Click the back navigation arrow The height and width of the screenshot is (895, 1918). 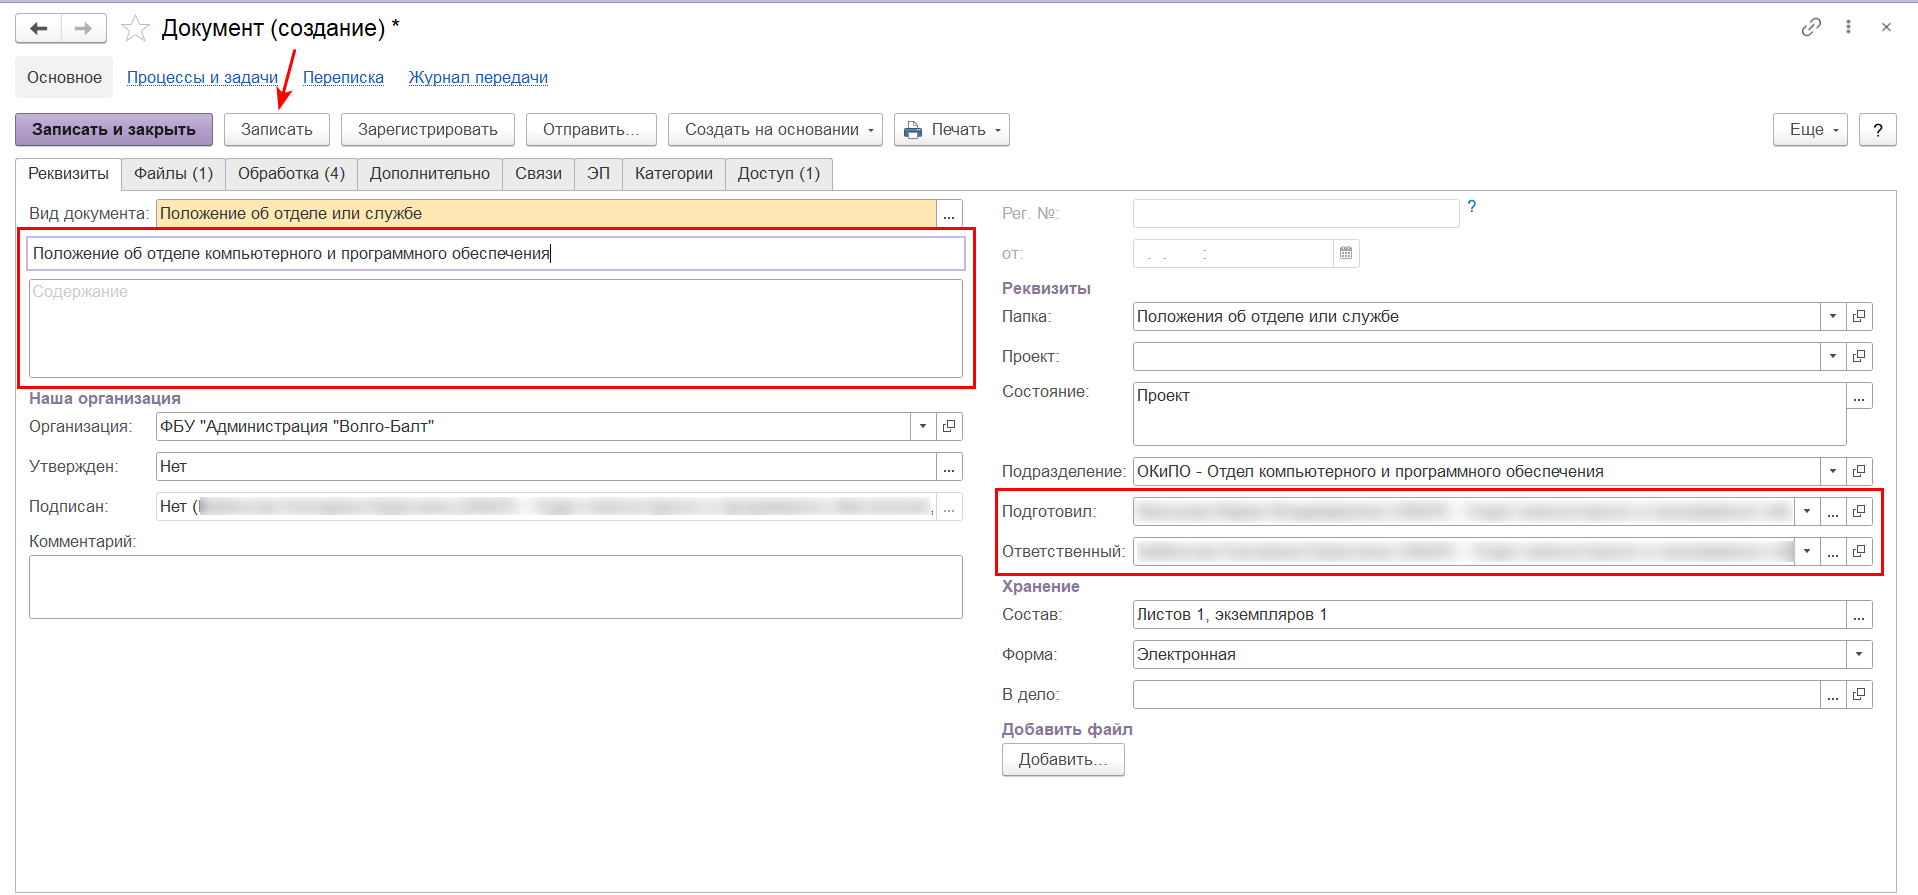[39, 28]
